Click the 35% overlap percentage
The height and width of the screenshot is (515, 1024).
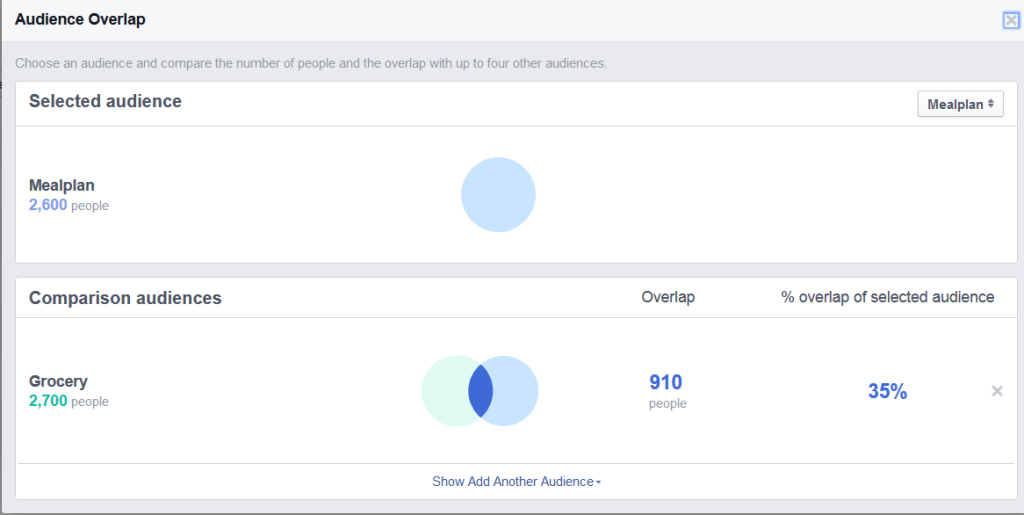[888, 391]
